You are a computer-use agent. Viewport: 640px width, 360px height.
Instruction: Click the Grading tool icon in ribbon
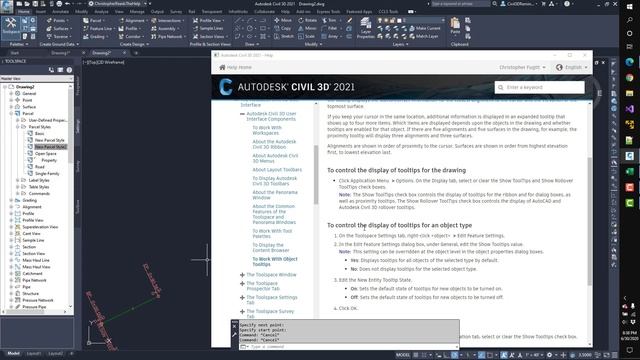pos(86,36)
